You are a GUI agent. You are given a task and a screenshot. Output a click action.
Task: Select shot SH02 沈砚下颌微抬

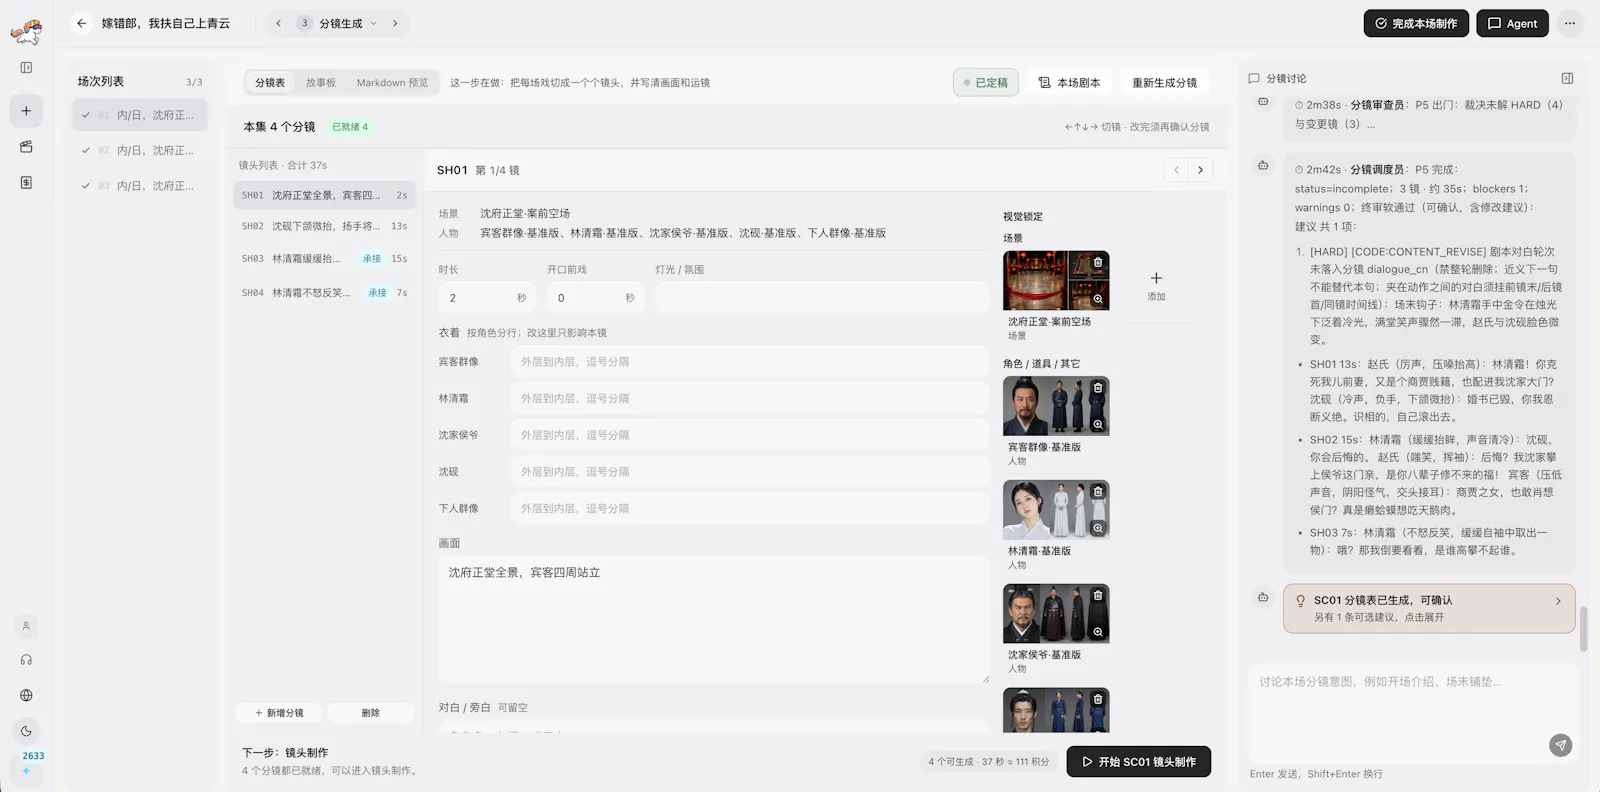[x=324, y=226]
